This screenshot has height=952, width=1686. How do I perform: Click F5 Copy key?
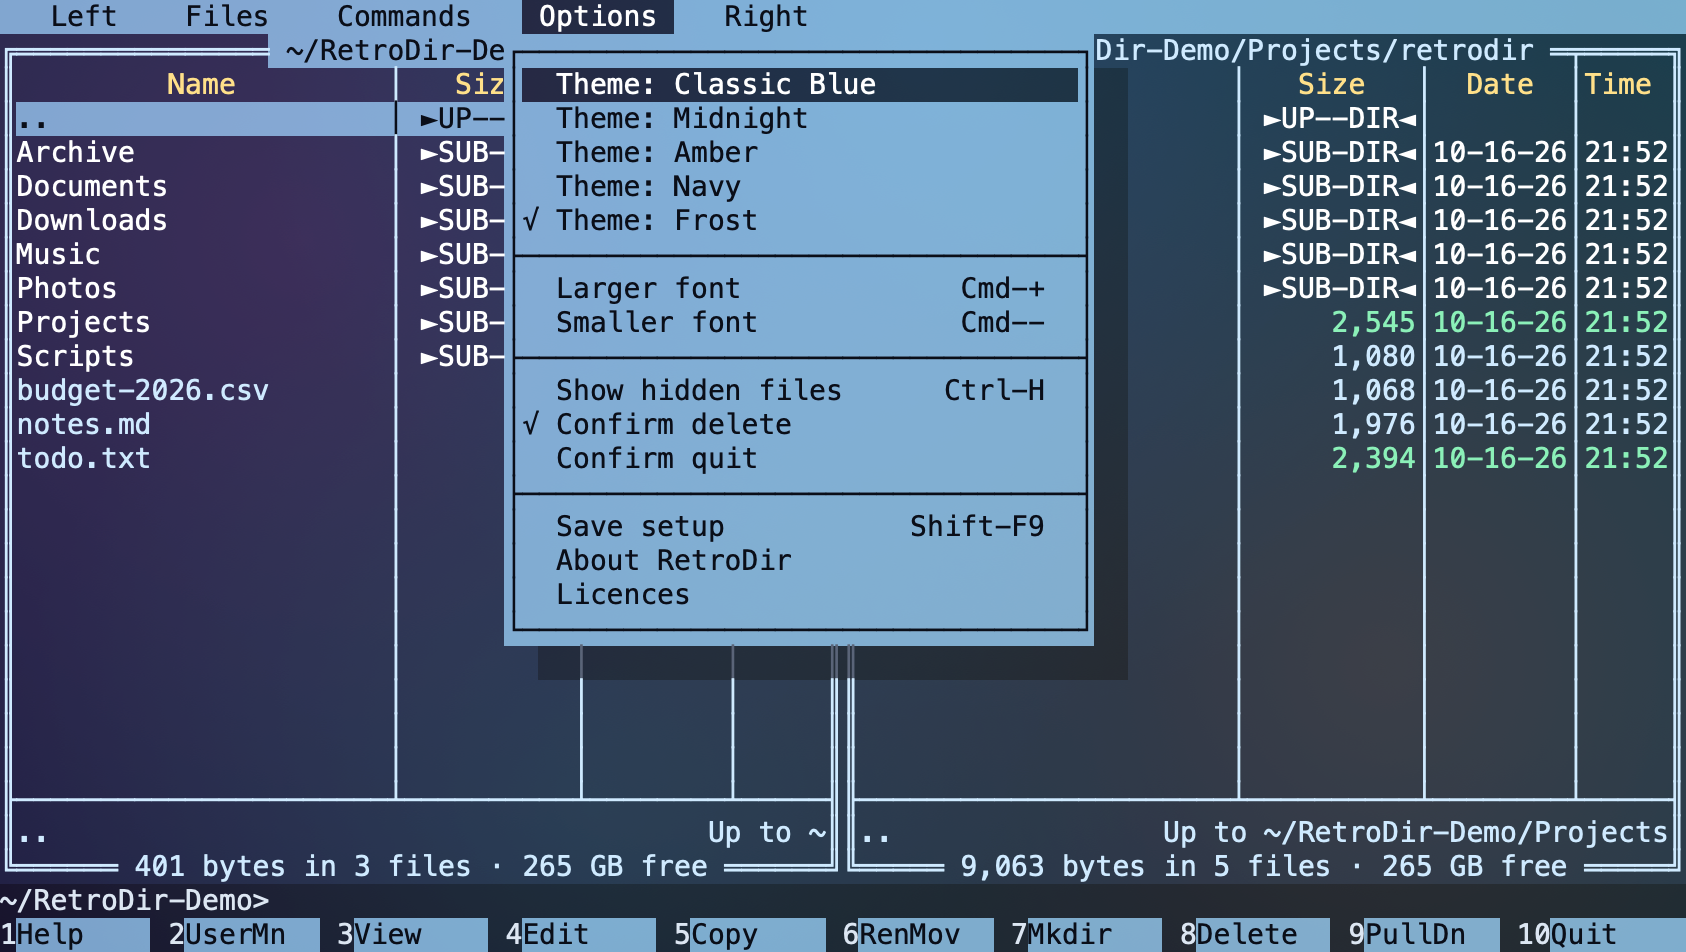tap(750, 935)
